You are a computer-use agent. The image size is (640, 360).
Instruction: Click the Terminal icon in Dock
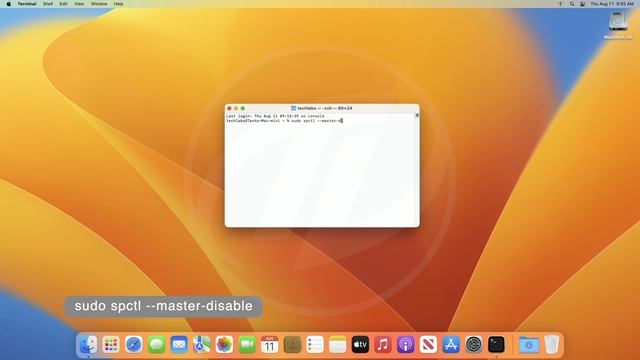(496, 345)
